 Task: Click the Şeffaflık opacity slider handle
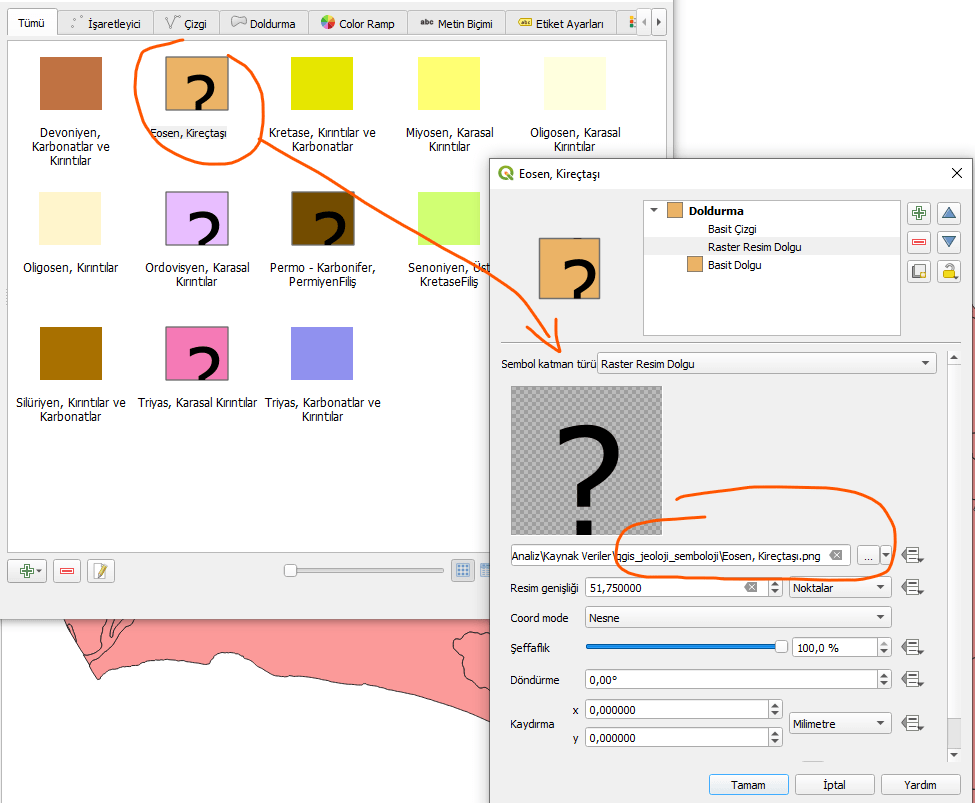[x=781, y=647]
